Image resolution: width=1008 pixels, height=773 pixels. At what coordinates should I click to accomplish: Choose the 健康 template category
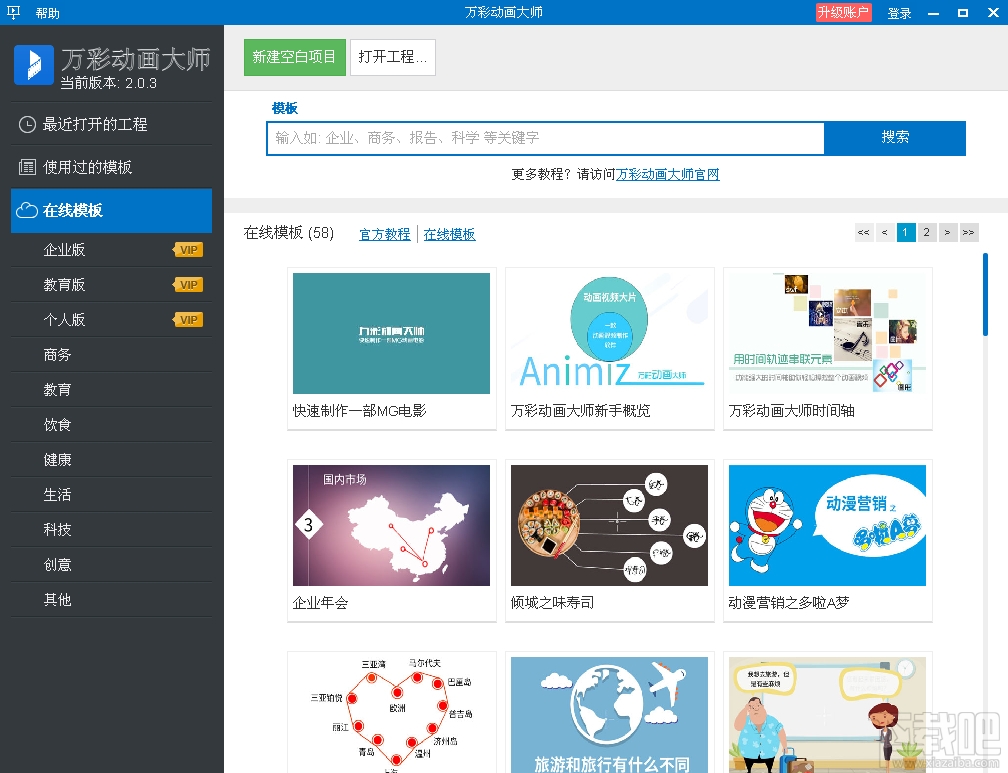[111, 460]
